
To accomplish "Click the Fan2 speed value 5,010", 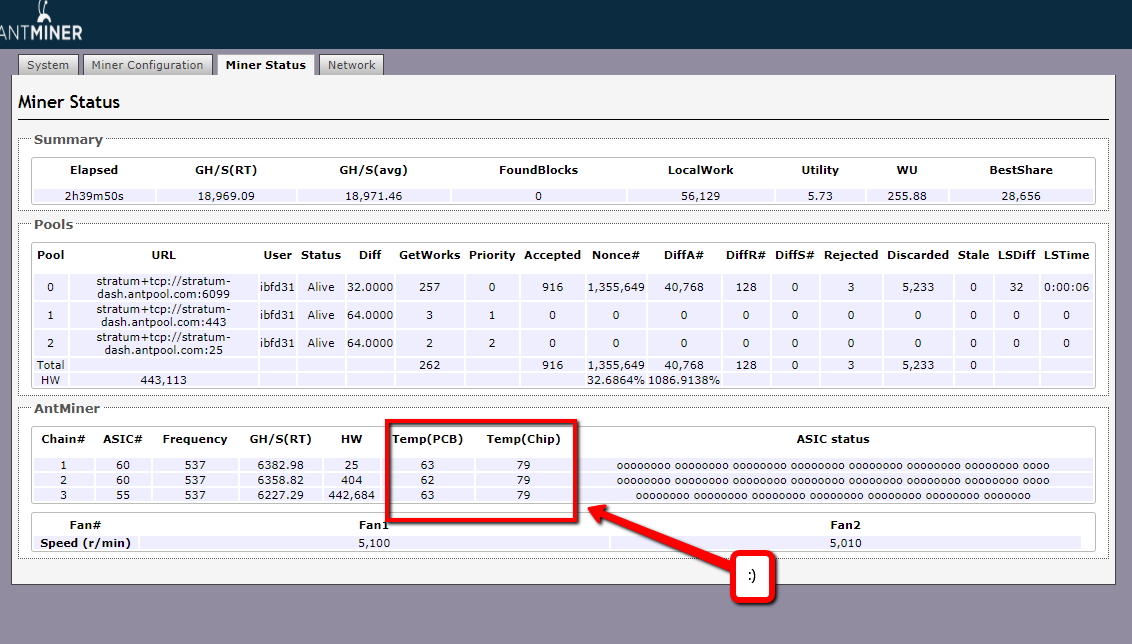I will click(x=845, y=543).
